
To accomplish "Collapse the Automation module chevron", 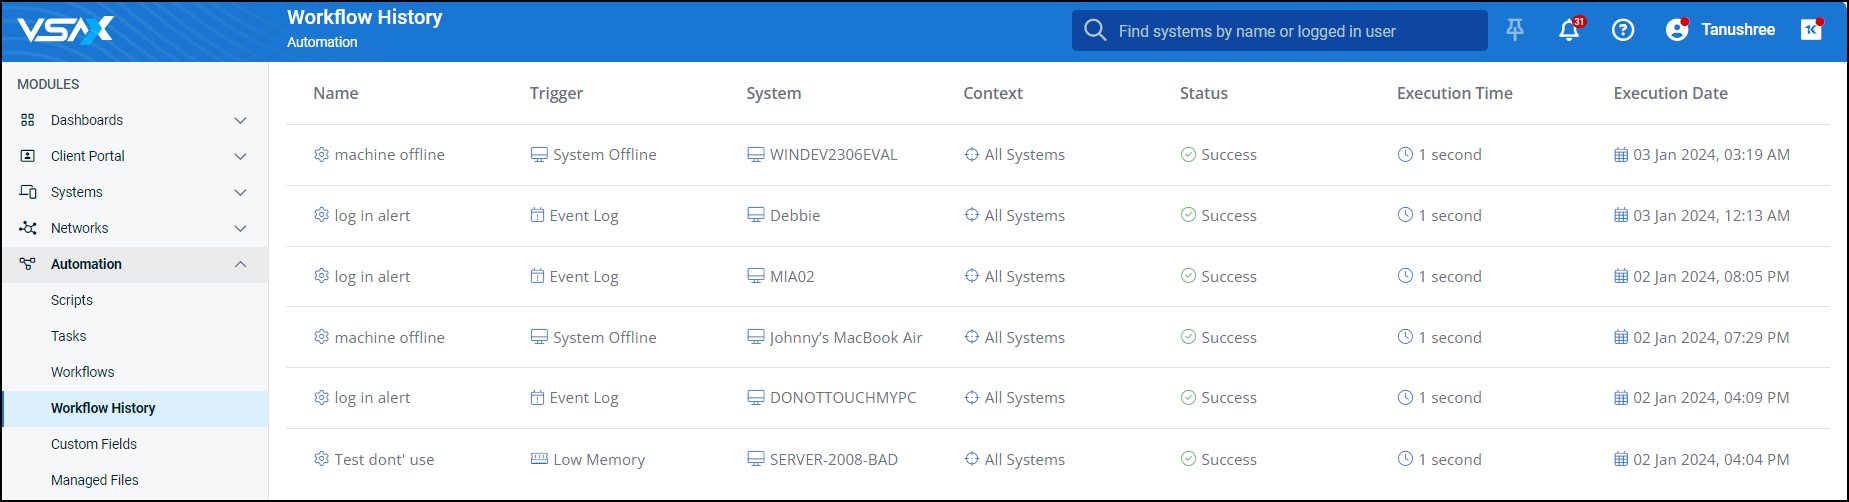I will pyautogui.click(x=240, y=264).
